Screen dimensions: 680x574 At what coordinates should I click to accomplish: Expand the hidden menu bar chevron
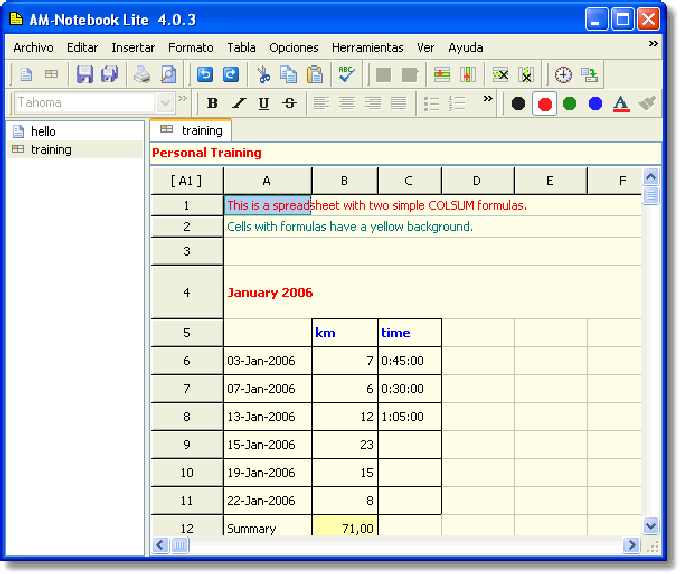(x=653, y=43)
